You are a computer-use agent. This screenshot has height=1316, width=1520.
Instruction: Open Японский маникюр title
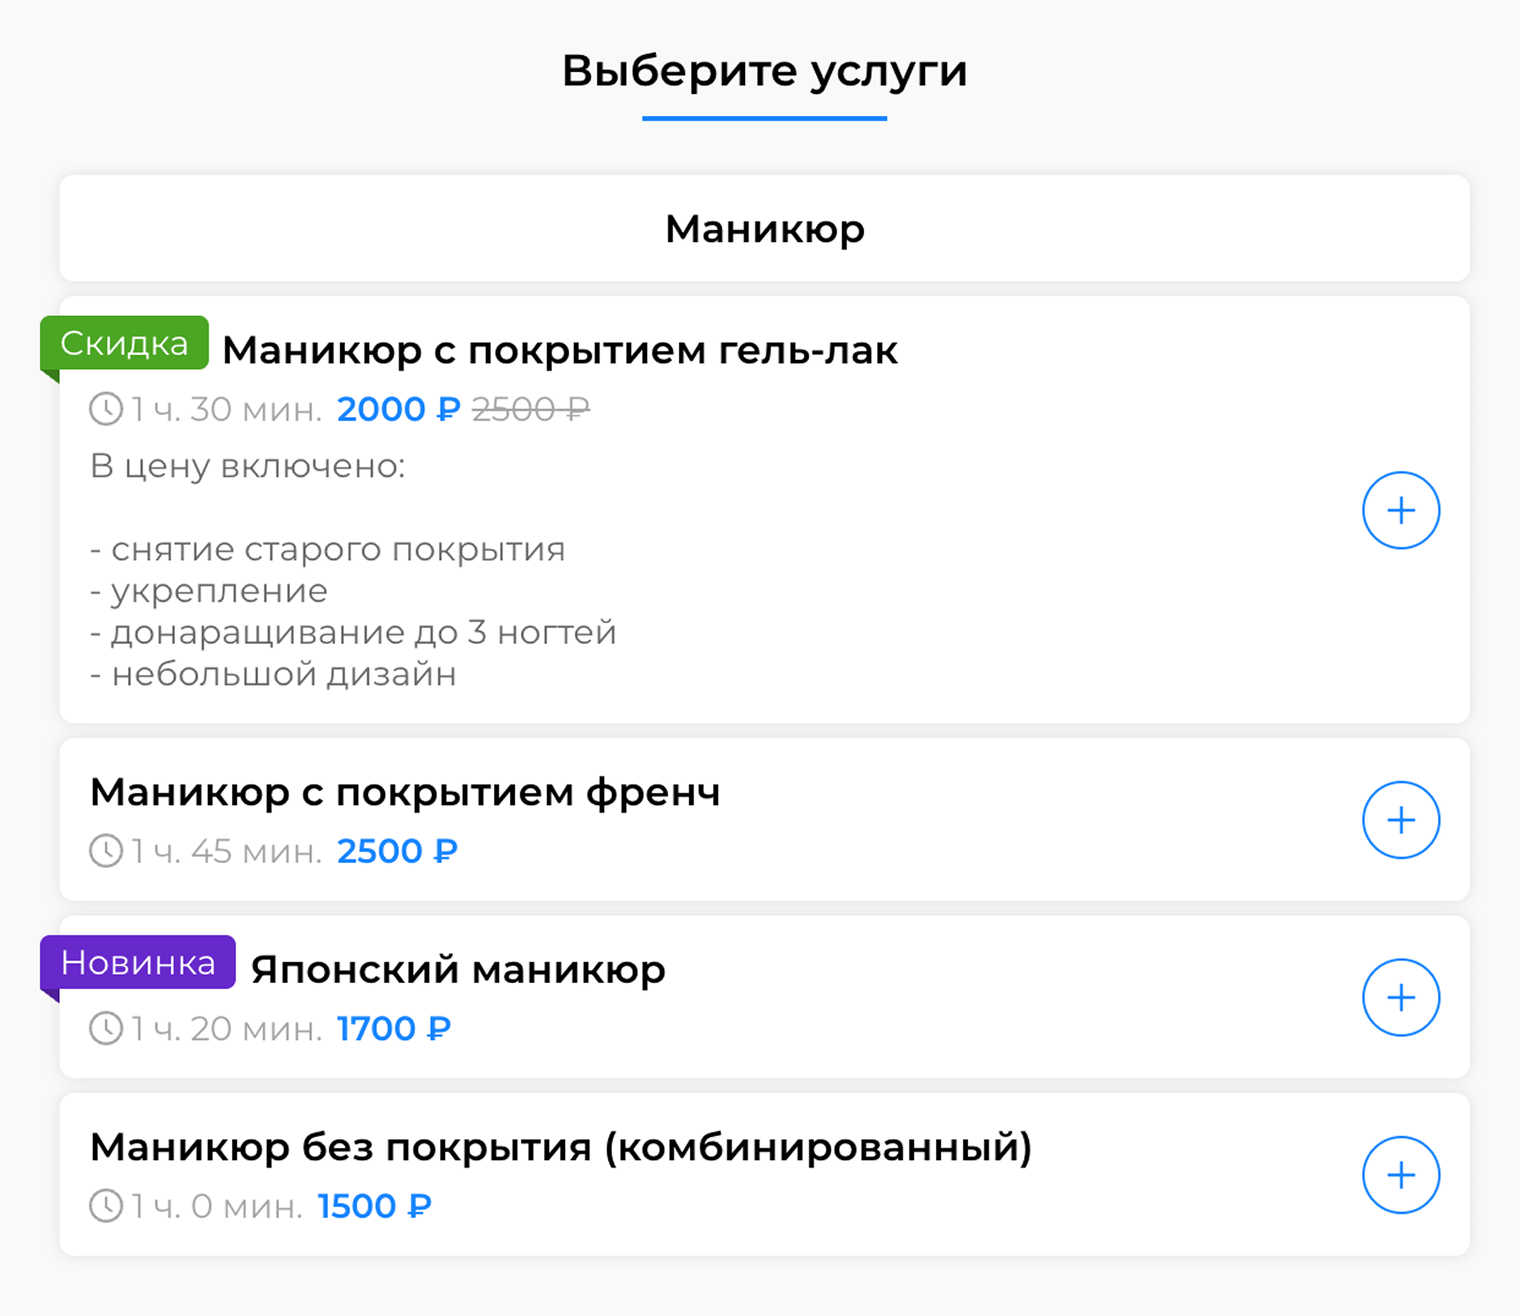point(458,970)
